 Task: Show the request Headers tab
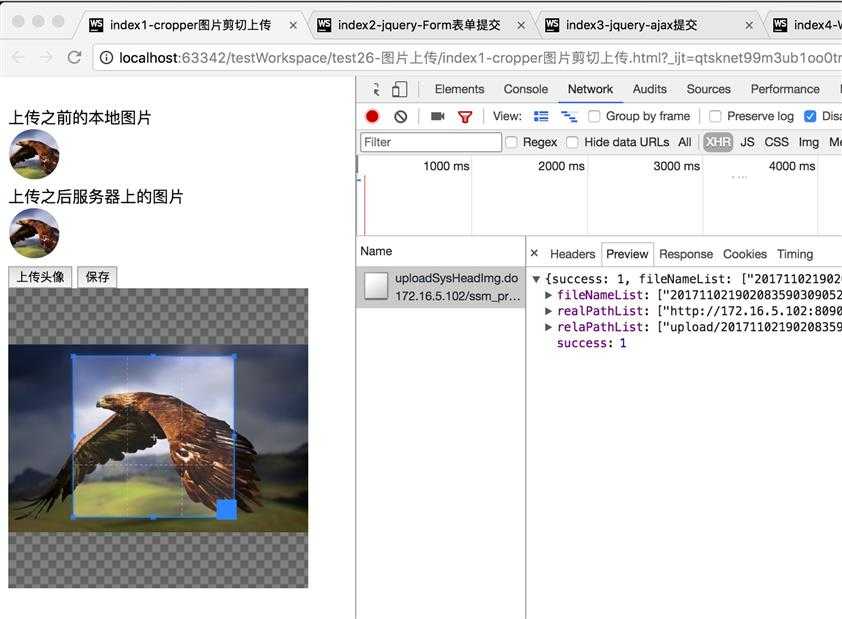[x=572, y=254]
